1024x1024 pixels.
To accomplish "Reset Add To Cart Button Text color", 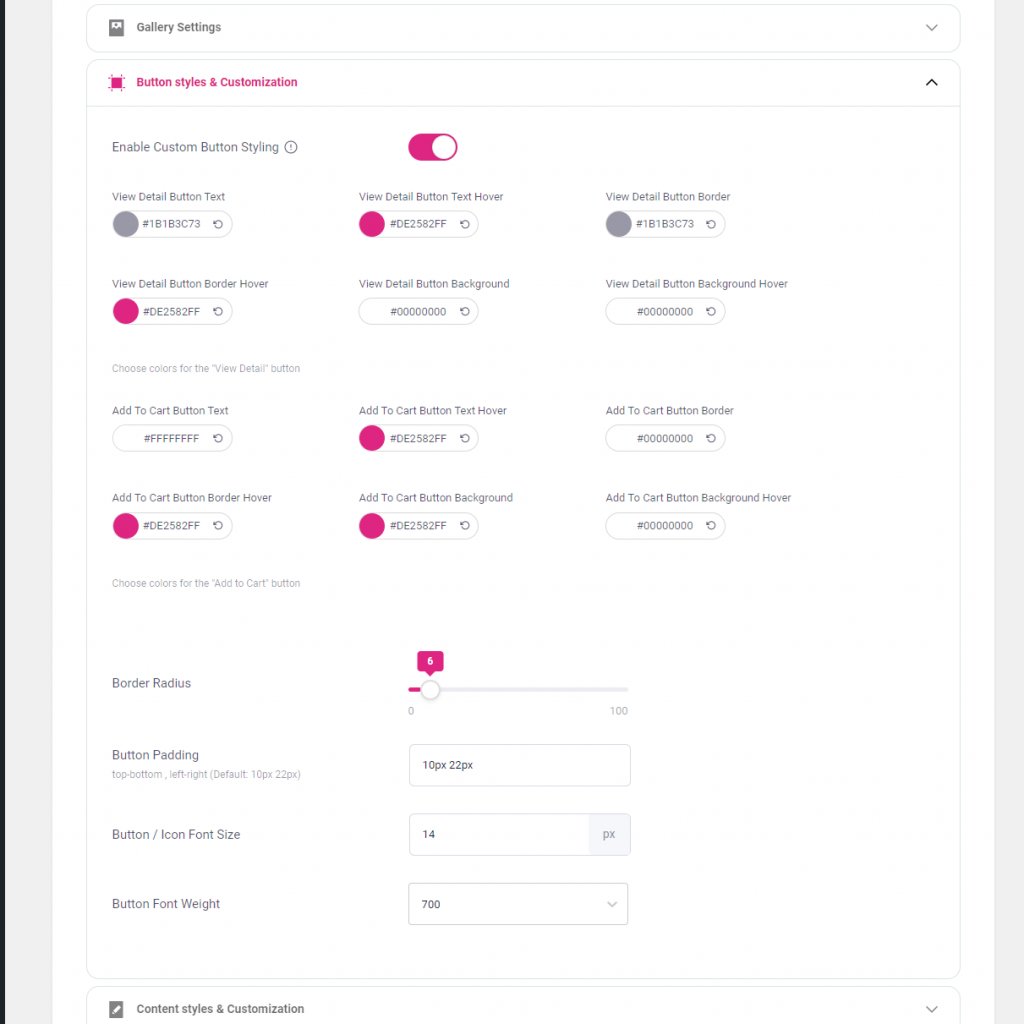I will pyautogui.click(x=218, y=438).
